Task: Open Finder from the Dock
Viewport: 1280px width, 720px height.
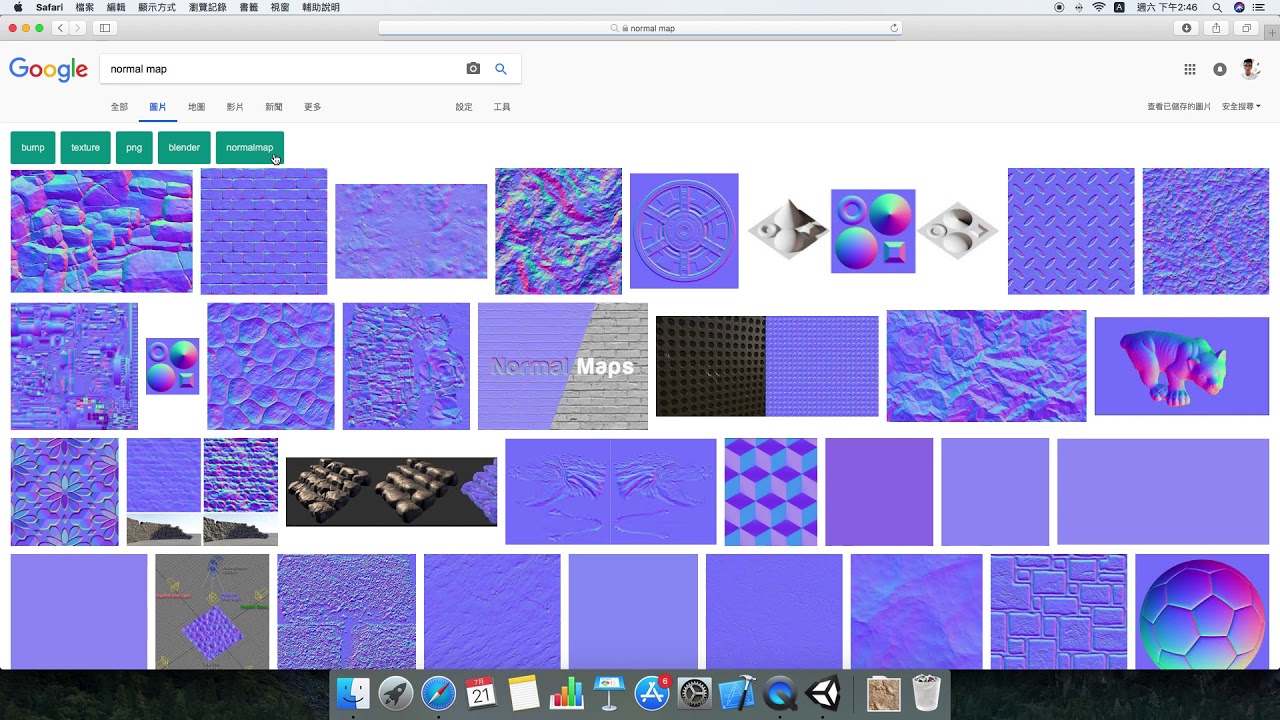Action: (x=354, y=693)
